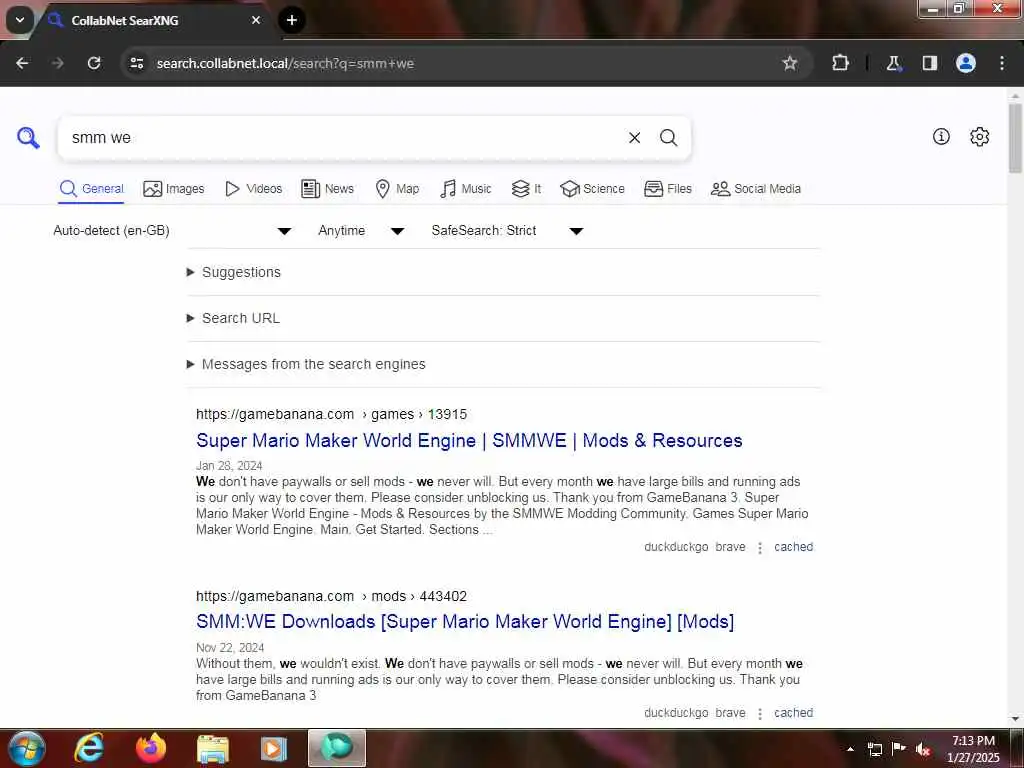Viewport: 1024px width, 768px height.
Task: Show hidden tray icons arrow
Action: pos(850,749)
